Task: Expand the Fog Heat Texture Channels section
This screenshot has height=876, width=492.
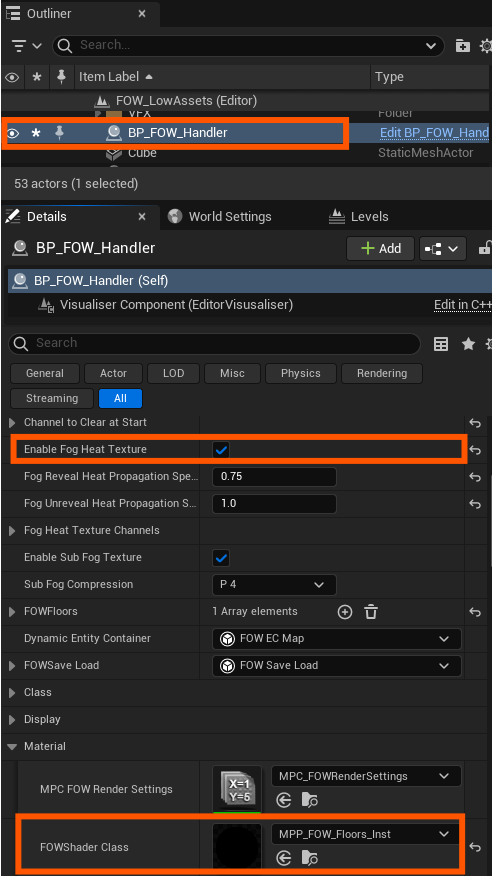Action: click(x=12, y=531)
